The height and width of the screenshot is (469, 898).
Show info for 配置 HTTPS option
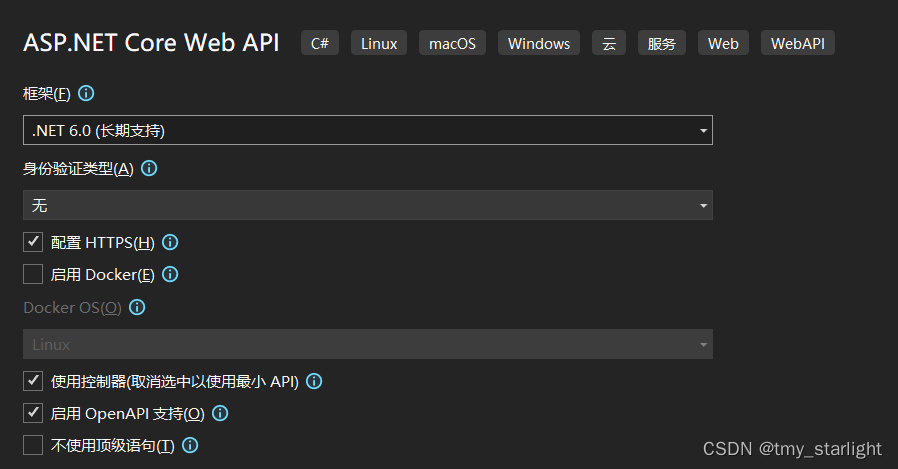tap(170, 242)
